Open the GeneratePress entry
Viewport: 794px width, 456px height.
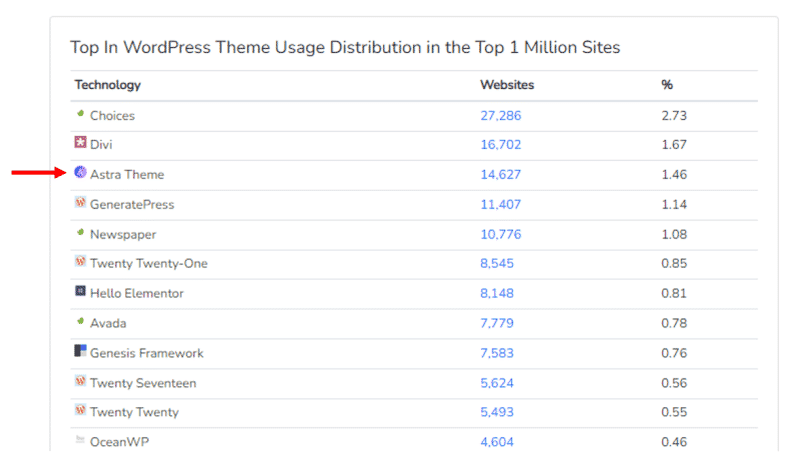coord(132,204)
